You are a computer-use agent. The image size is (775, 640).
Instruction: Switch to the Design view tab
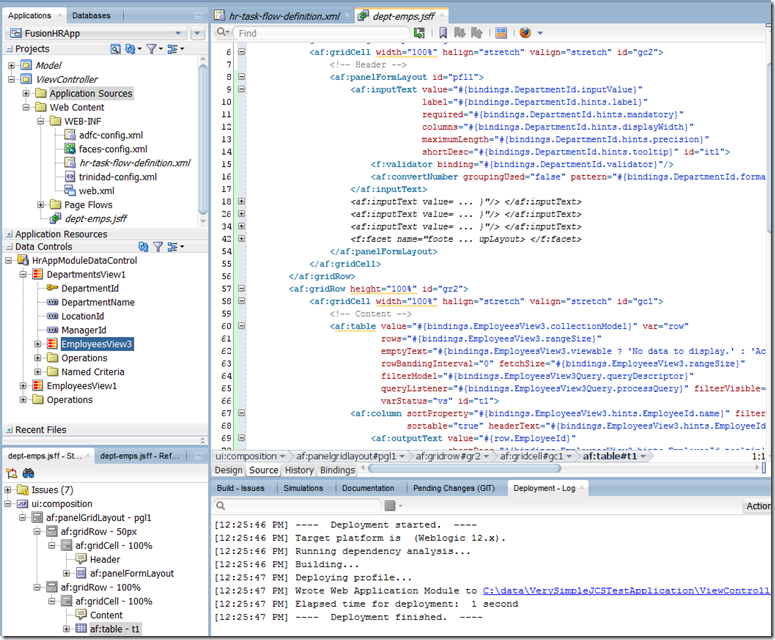point(228,470)
